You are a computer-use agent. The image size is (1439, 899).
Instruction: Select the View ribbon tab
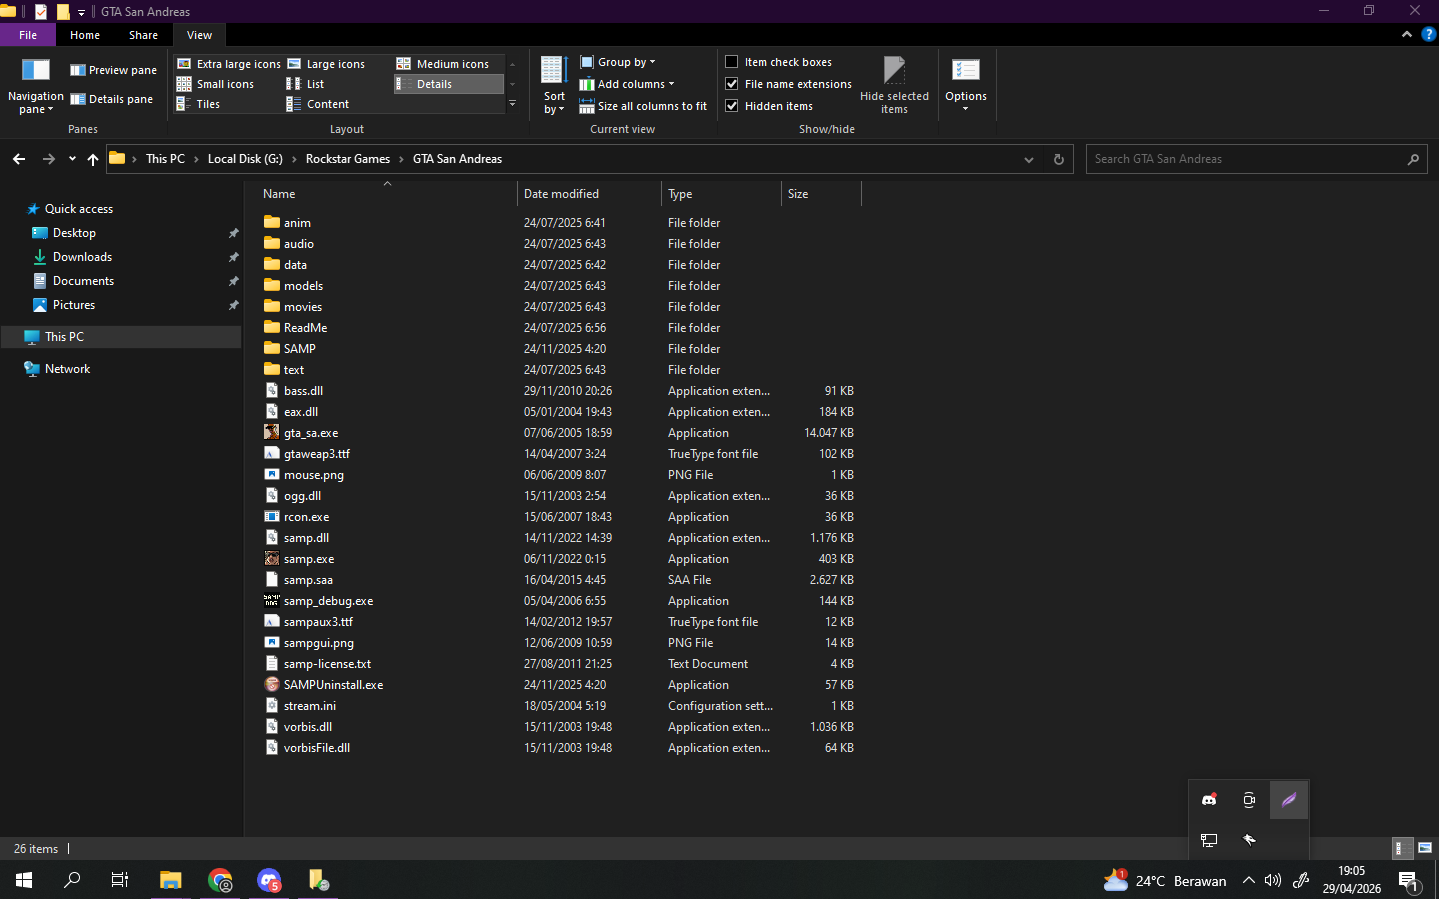(199, 35)
